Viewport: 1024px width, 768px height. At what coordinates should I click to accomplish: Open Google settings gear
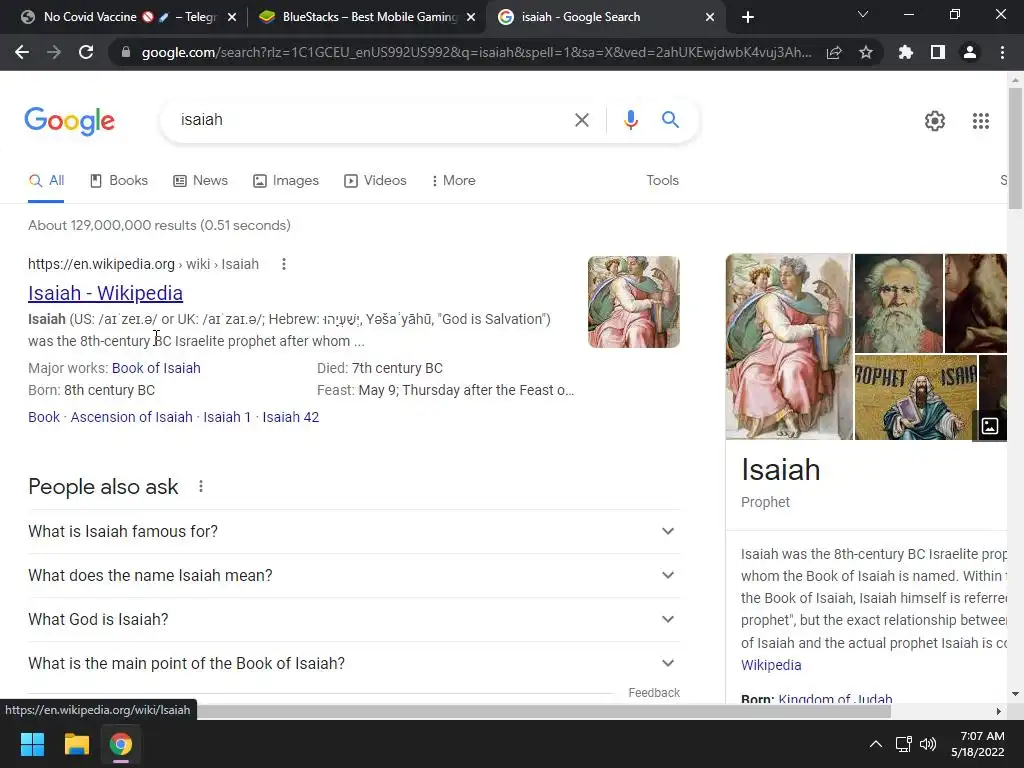point(935,121)
